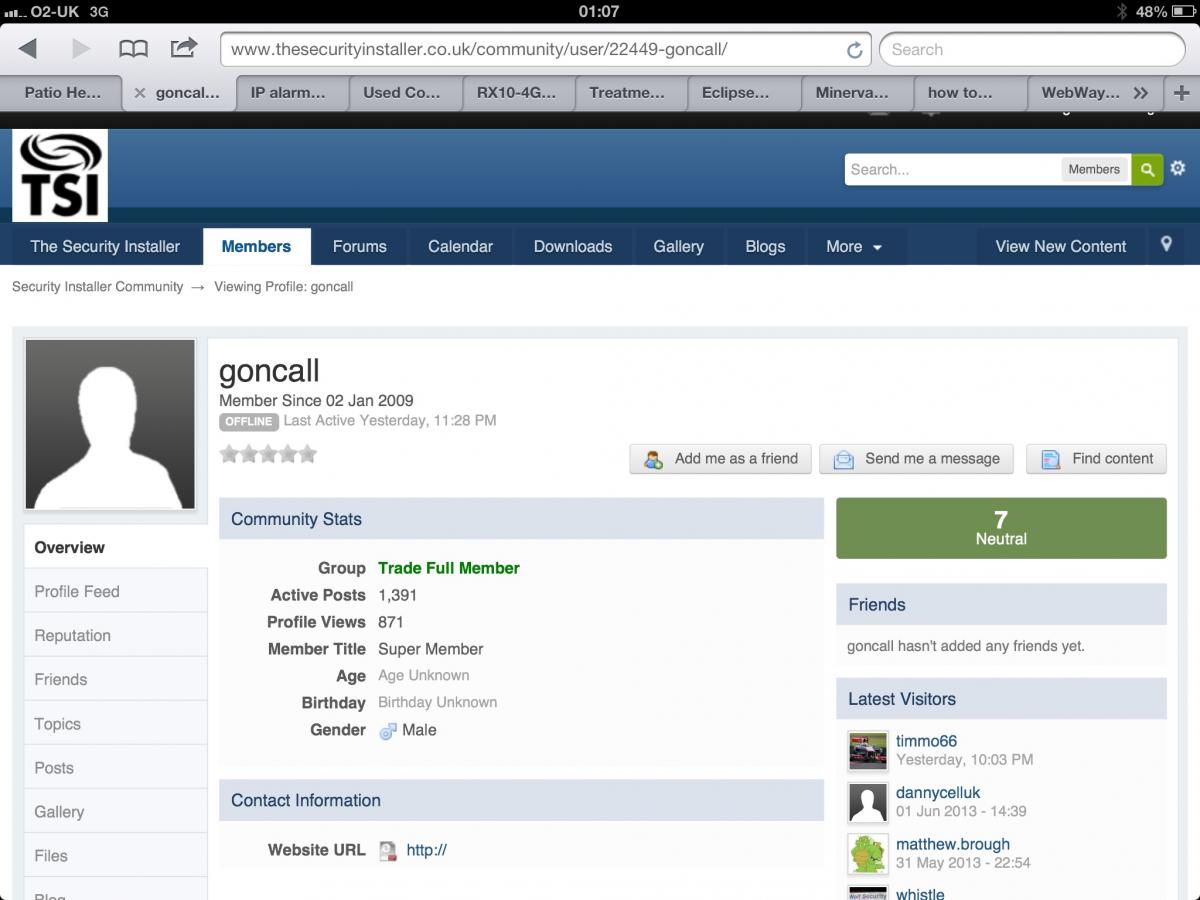Expand the More navigation dropdown

(x=853, y=246)
